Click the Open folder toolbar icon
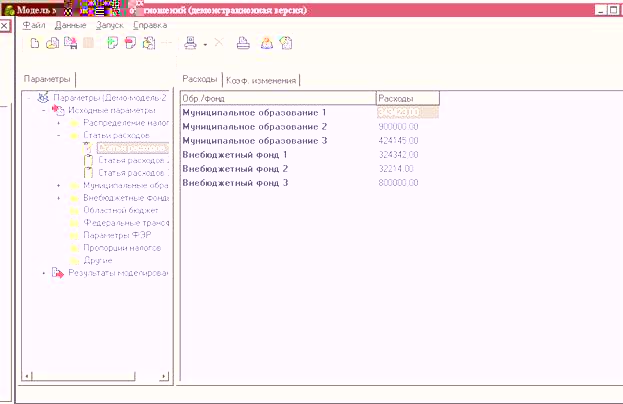This screenshot has height=404, width=623. [x=52, y=43]
